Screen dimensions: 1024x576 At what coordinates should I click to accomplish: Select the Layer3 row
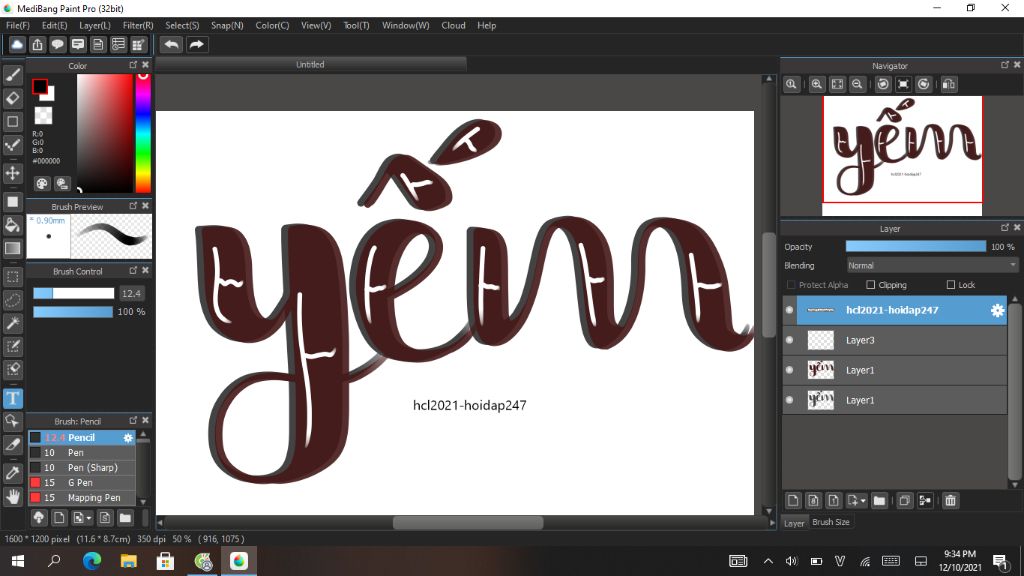click(x=895, y=340)
